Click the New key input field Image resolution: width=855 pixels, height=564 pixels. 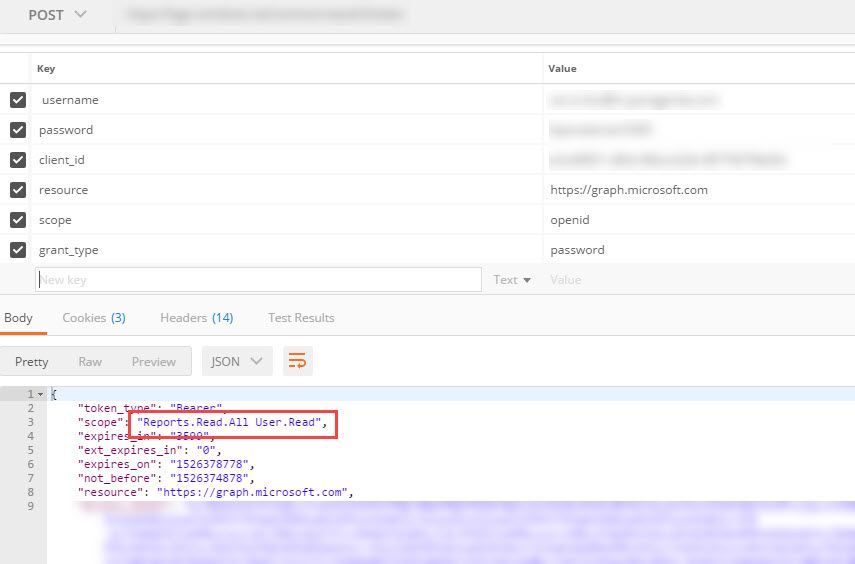point(258,280)
